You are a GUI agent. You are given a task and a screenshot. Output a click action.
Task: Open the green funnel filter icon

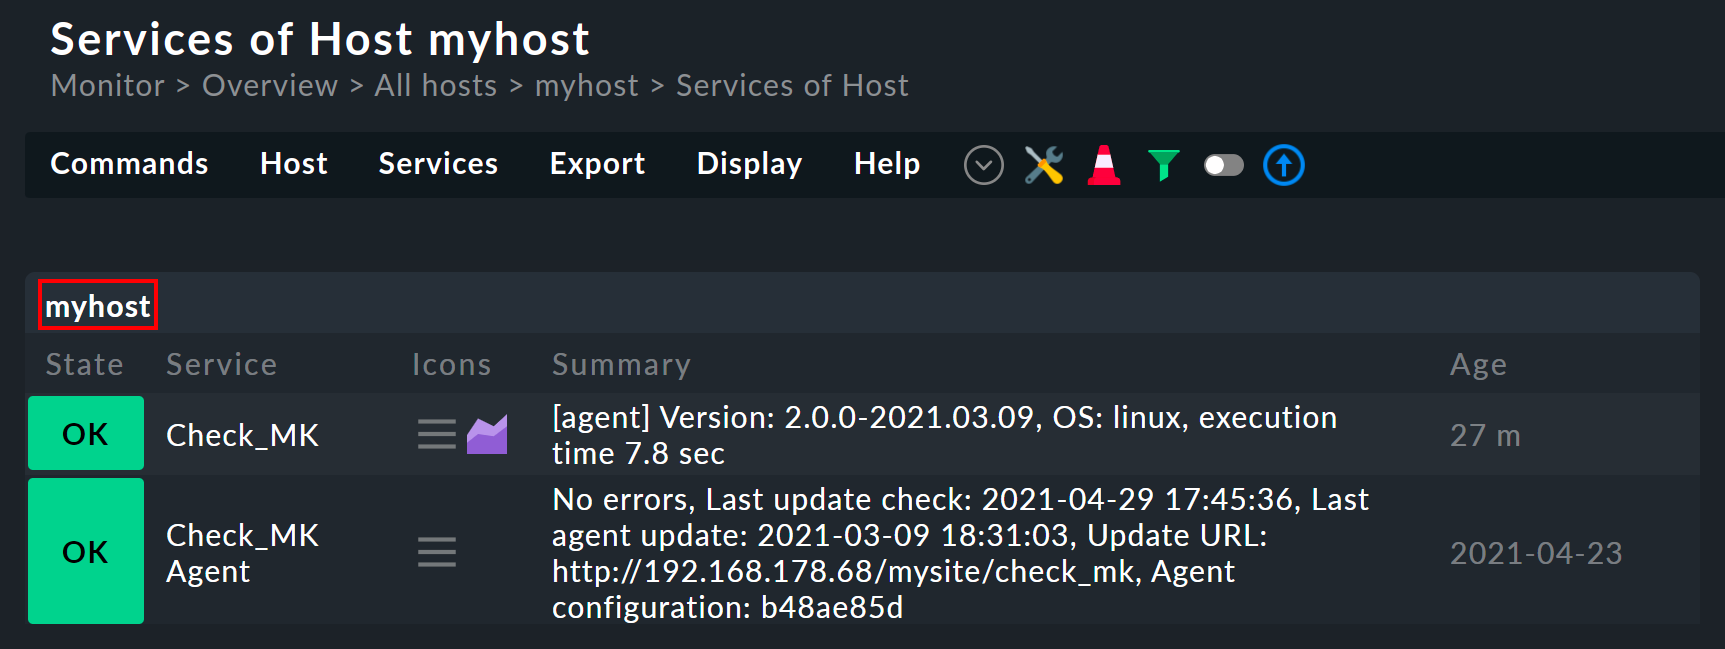1163,165
